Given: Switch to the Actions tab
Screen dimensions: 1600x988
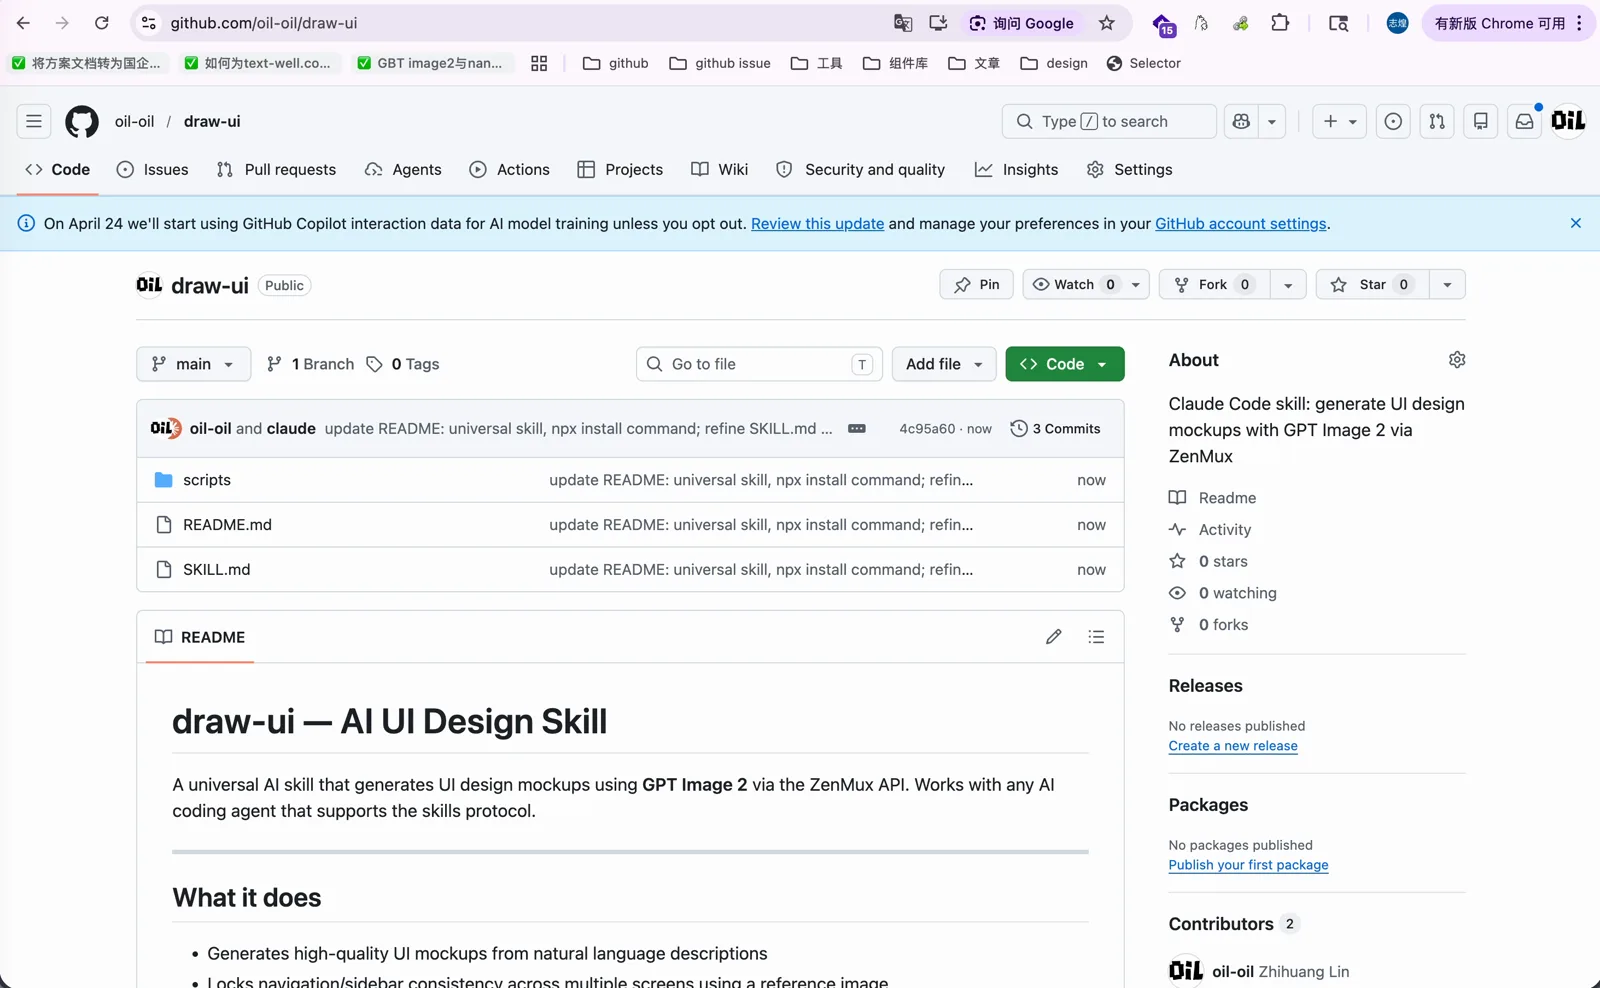Looking at the screenshot, I should click(510, 170).
